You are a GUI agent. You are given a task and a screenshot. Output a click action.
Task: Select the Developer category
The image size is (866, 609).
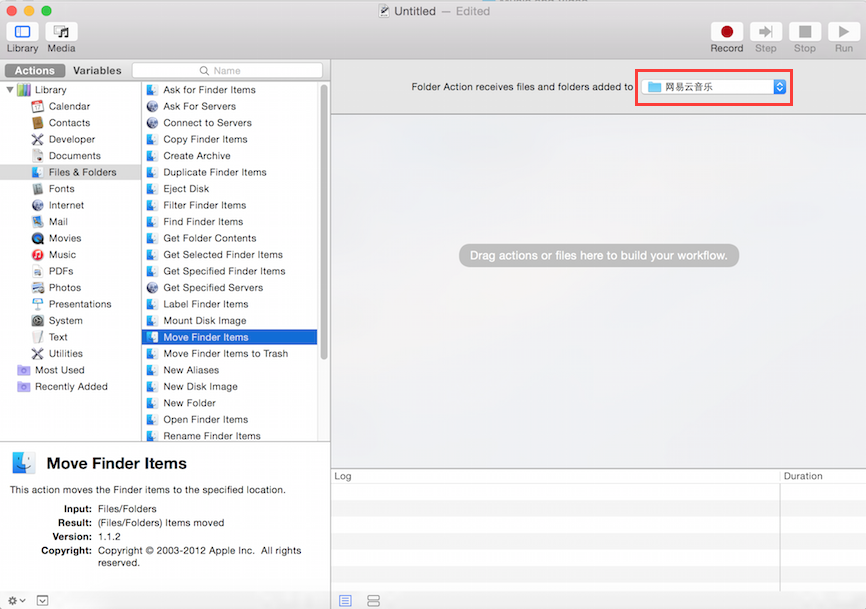[72, 139]
